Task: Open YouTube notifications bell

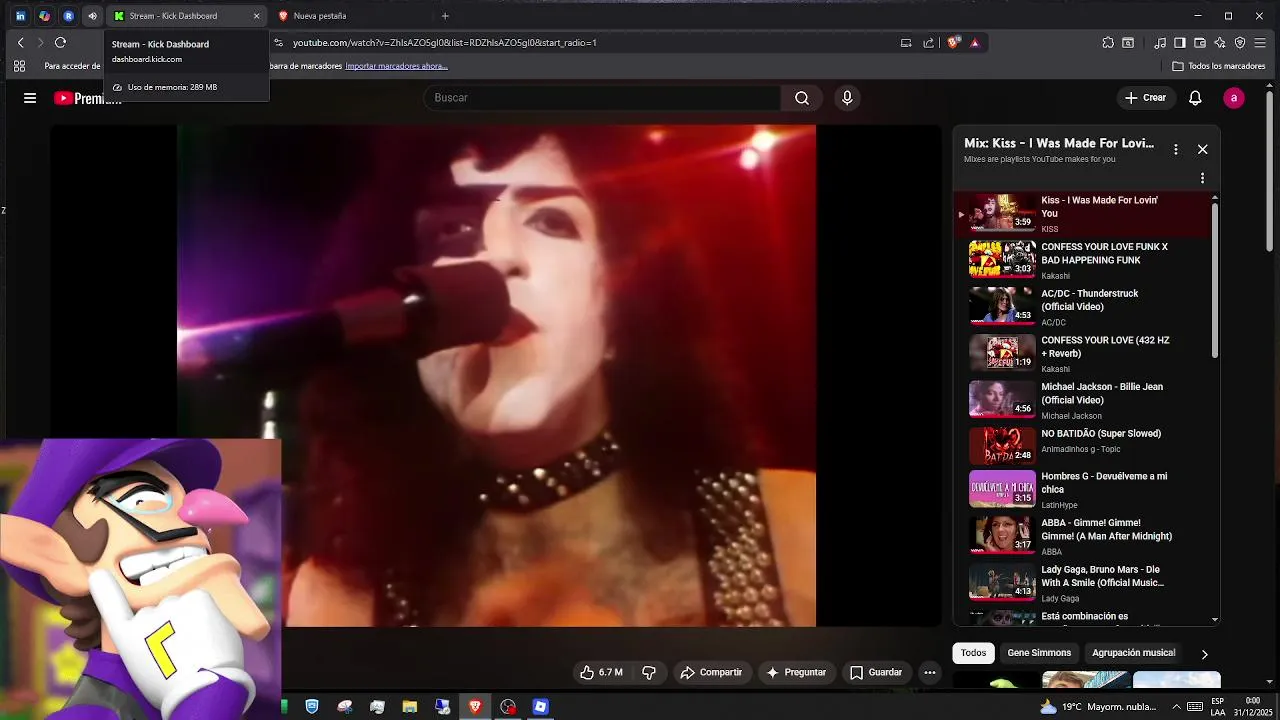Action: point(1195,98)
